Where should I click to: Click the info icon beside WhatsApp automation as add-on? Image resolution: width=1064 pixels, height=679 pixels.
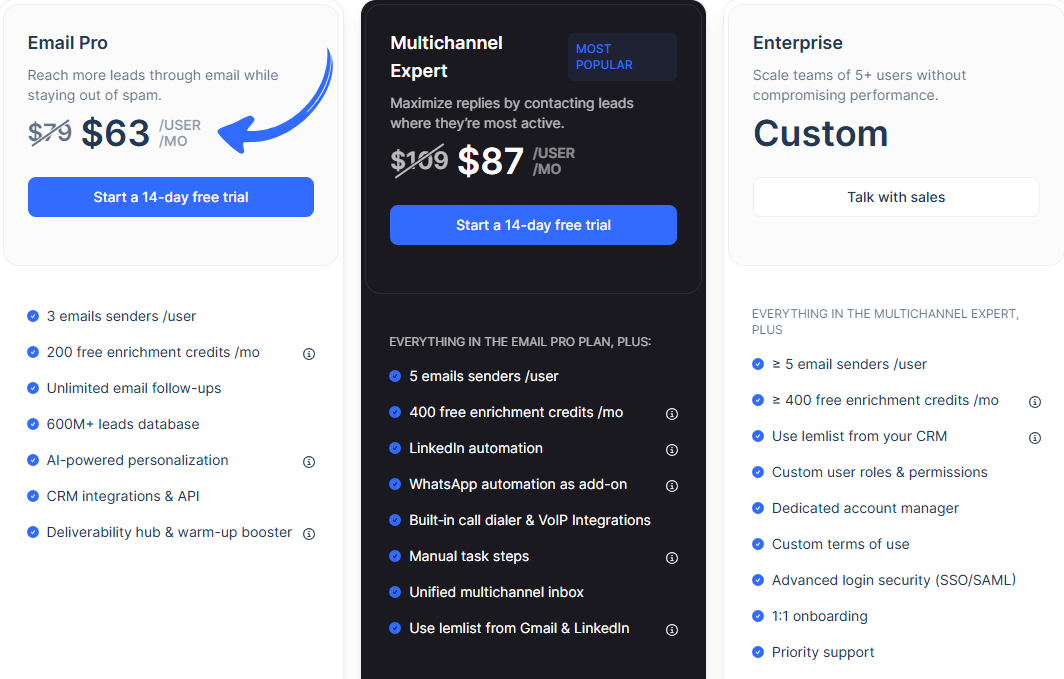tap(672, 486)
